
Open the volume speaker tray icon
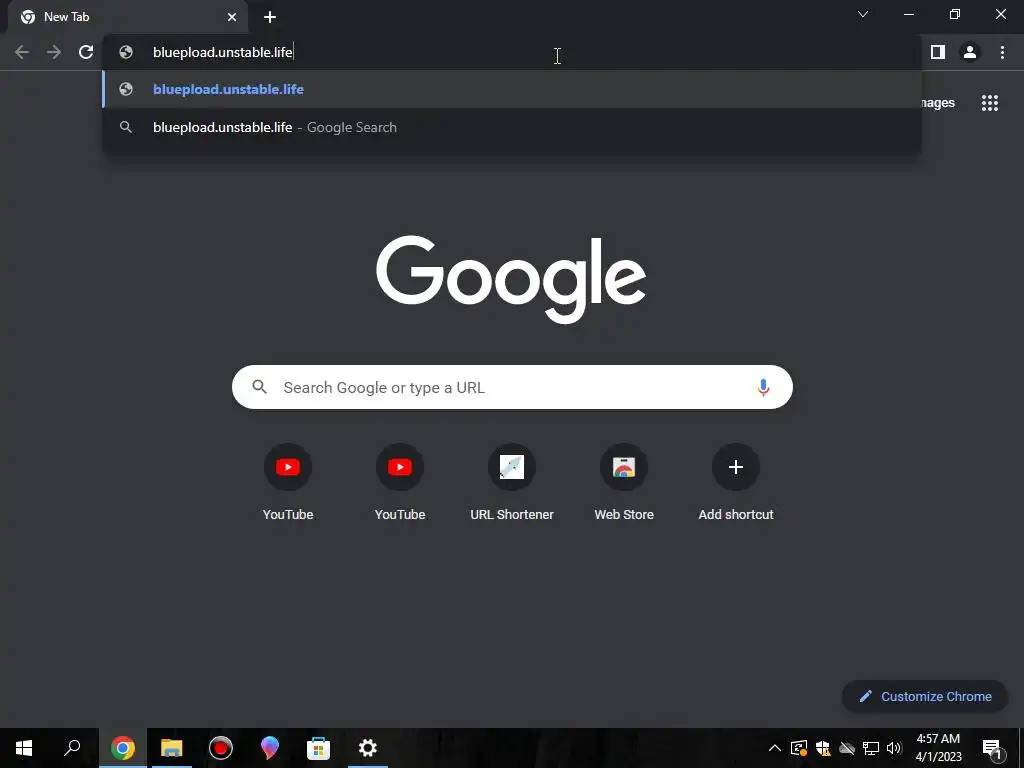(x=894, y=748)
